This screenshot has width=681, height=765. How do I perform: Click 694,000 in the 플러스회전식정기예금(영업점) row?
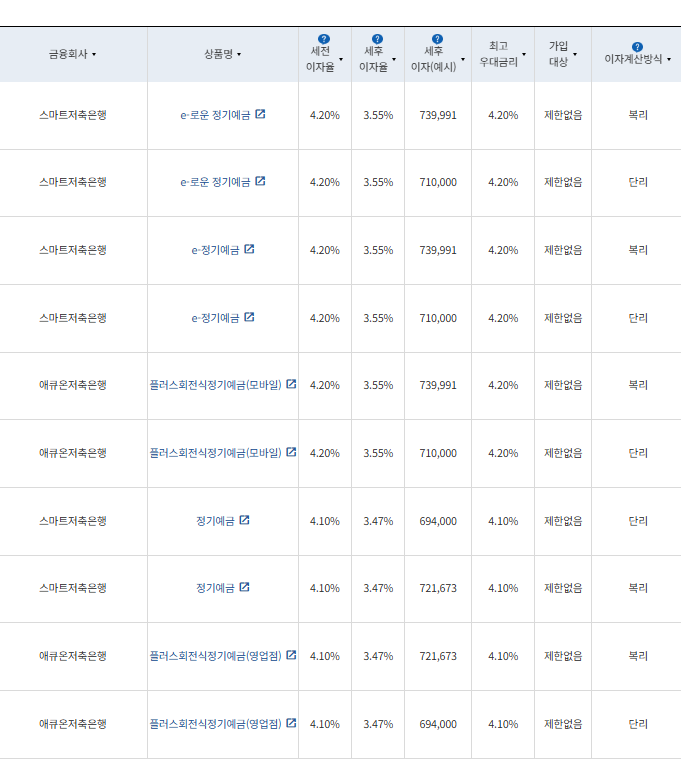(438, 724)
